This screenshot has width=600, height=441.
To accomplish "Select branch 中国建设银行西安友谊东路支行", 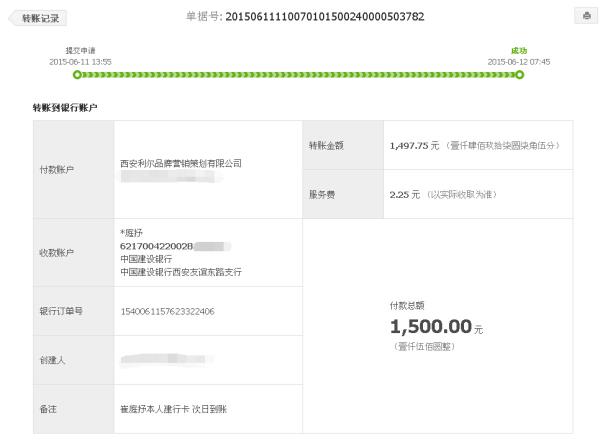I will [181, 272].
